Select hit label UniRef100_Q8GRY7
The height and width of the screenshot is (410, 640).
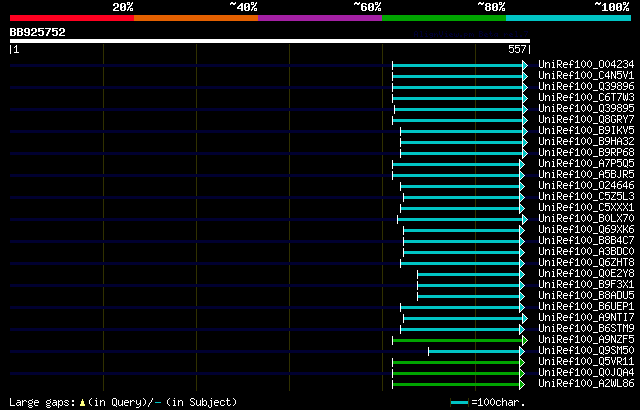tap(586, 120)
